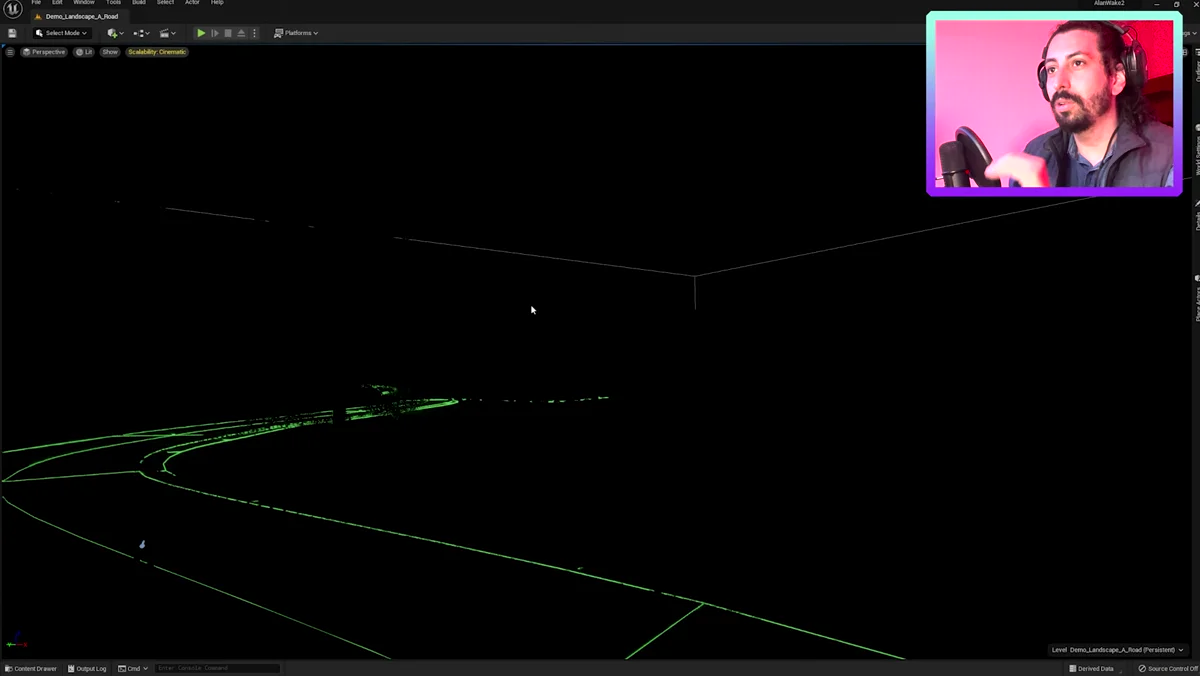
Task: Open the Perspective view mode menu
Action: tap(44, 52)
